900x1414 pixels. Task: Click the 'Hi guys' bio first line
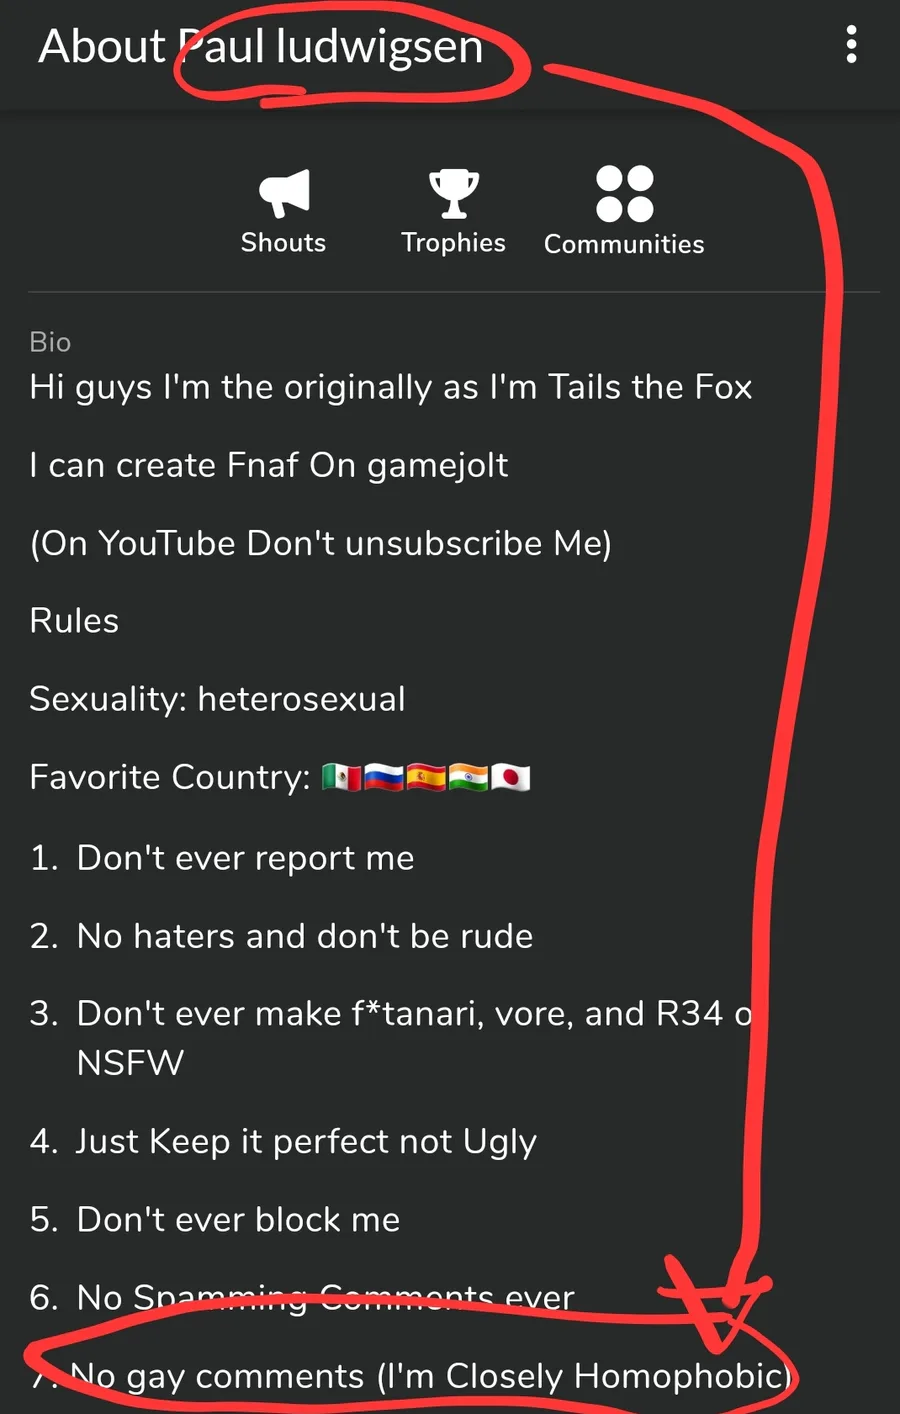click(391, 387)
